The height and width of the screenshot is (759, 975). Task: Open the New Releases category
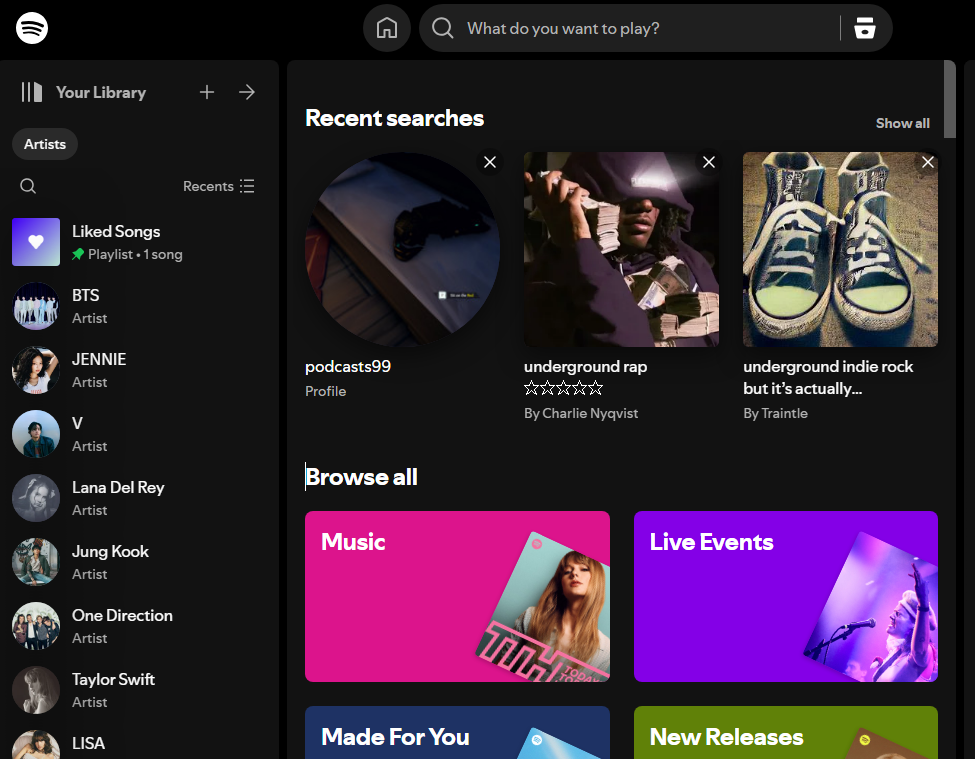pyautogui.click(x=786, y=732)
